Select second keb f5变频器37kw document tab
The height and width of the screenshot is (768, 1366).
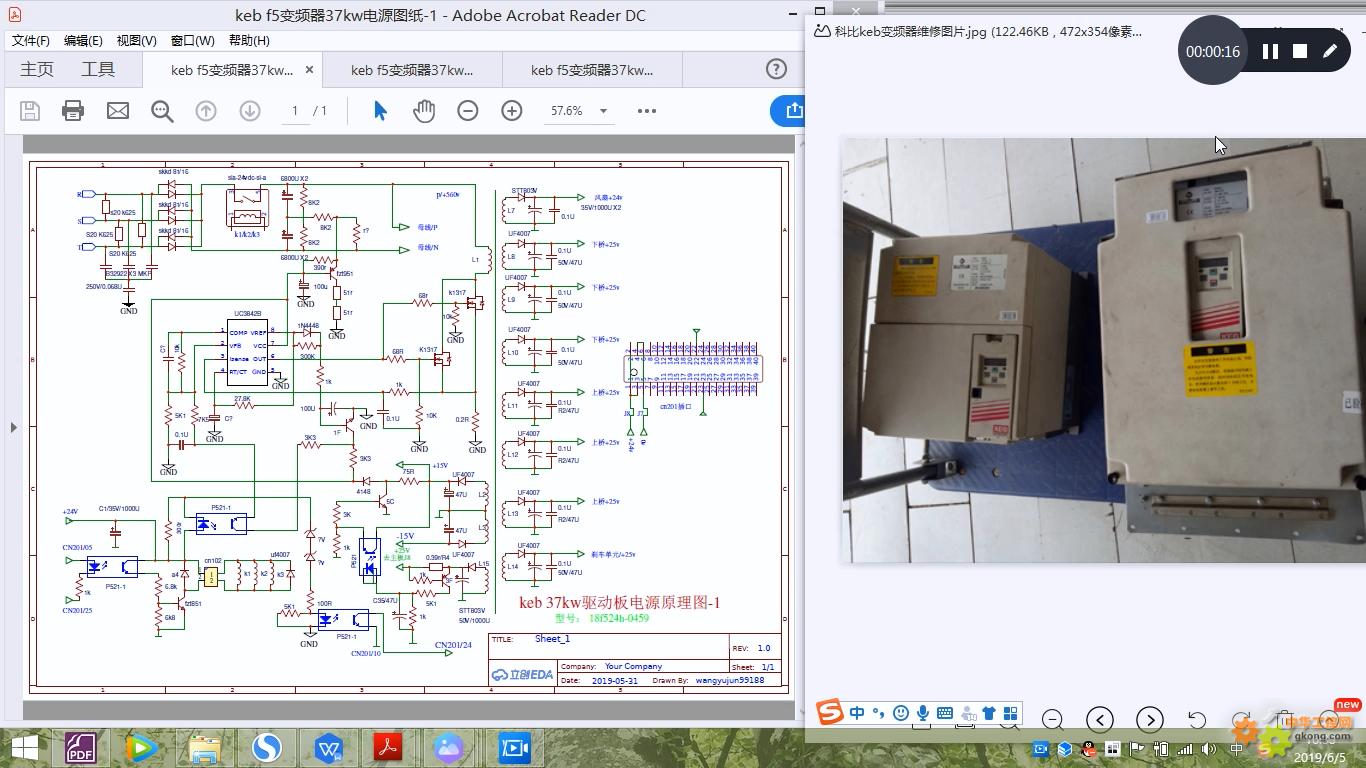[412, 70]
